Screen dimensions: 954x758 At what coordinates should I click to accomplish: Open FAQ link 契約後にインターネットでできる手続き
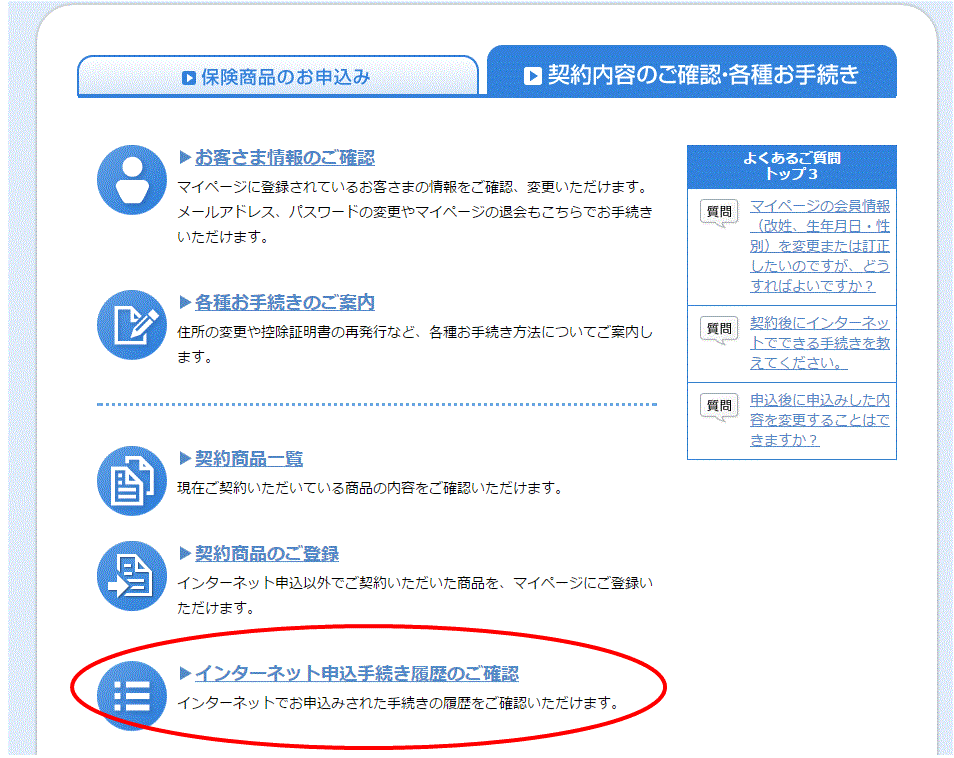(820, 342)
